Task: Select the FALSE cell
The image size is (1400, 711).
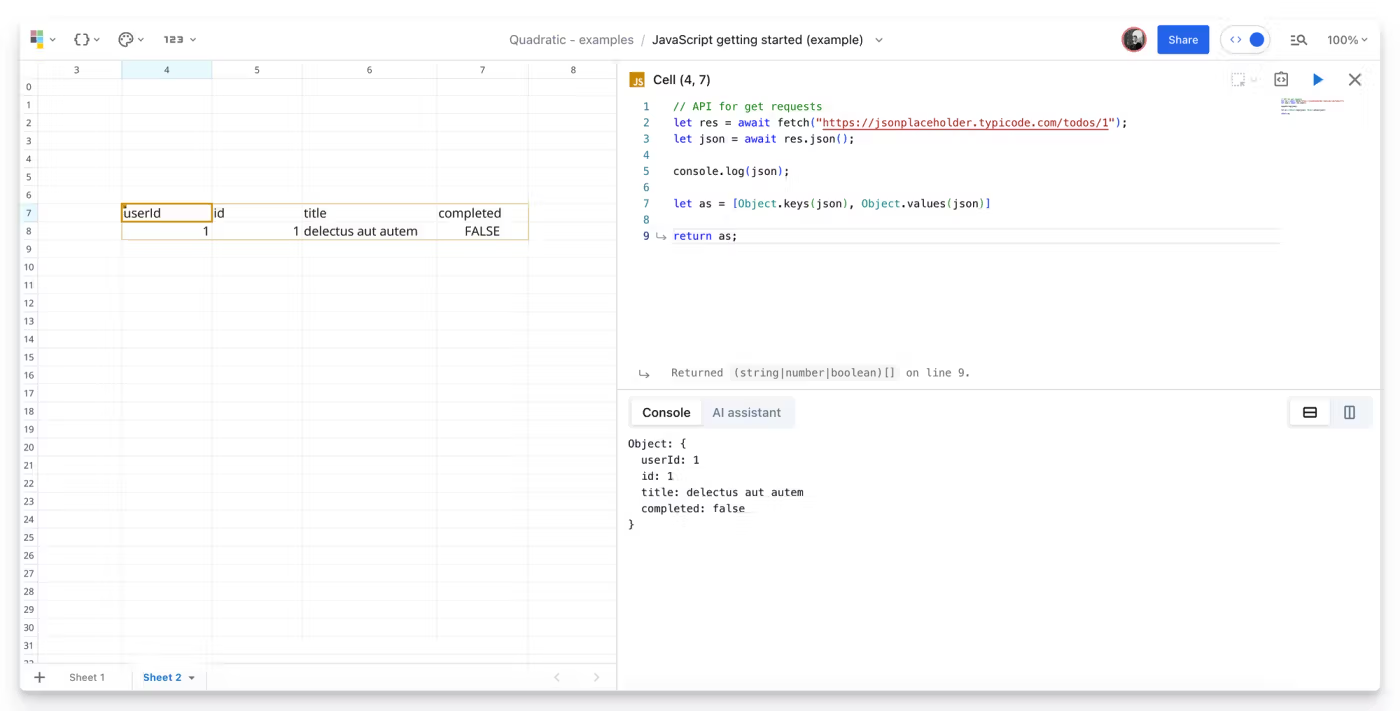Action: [482, 231]
